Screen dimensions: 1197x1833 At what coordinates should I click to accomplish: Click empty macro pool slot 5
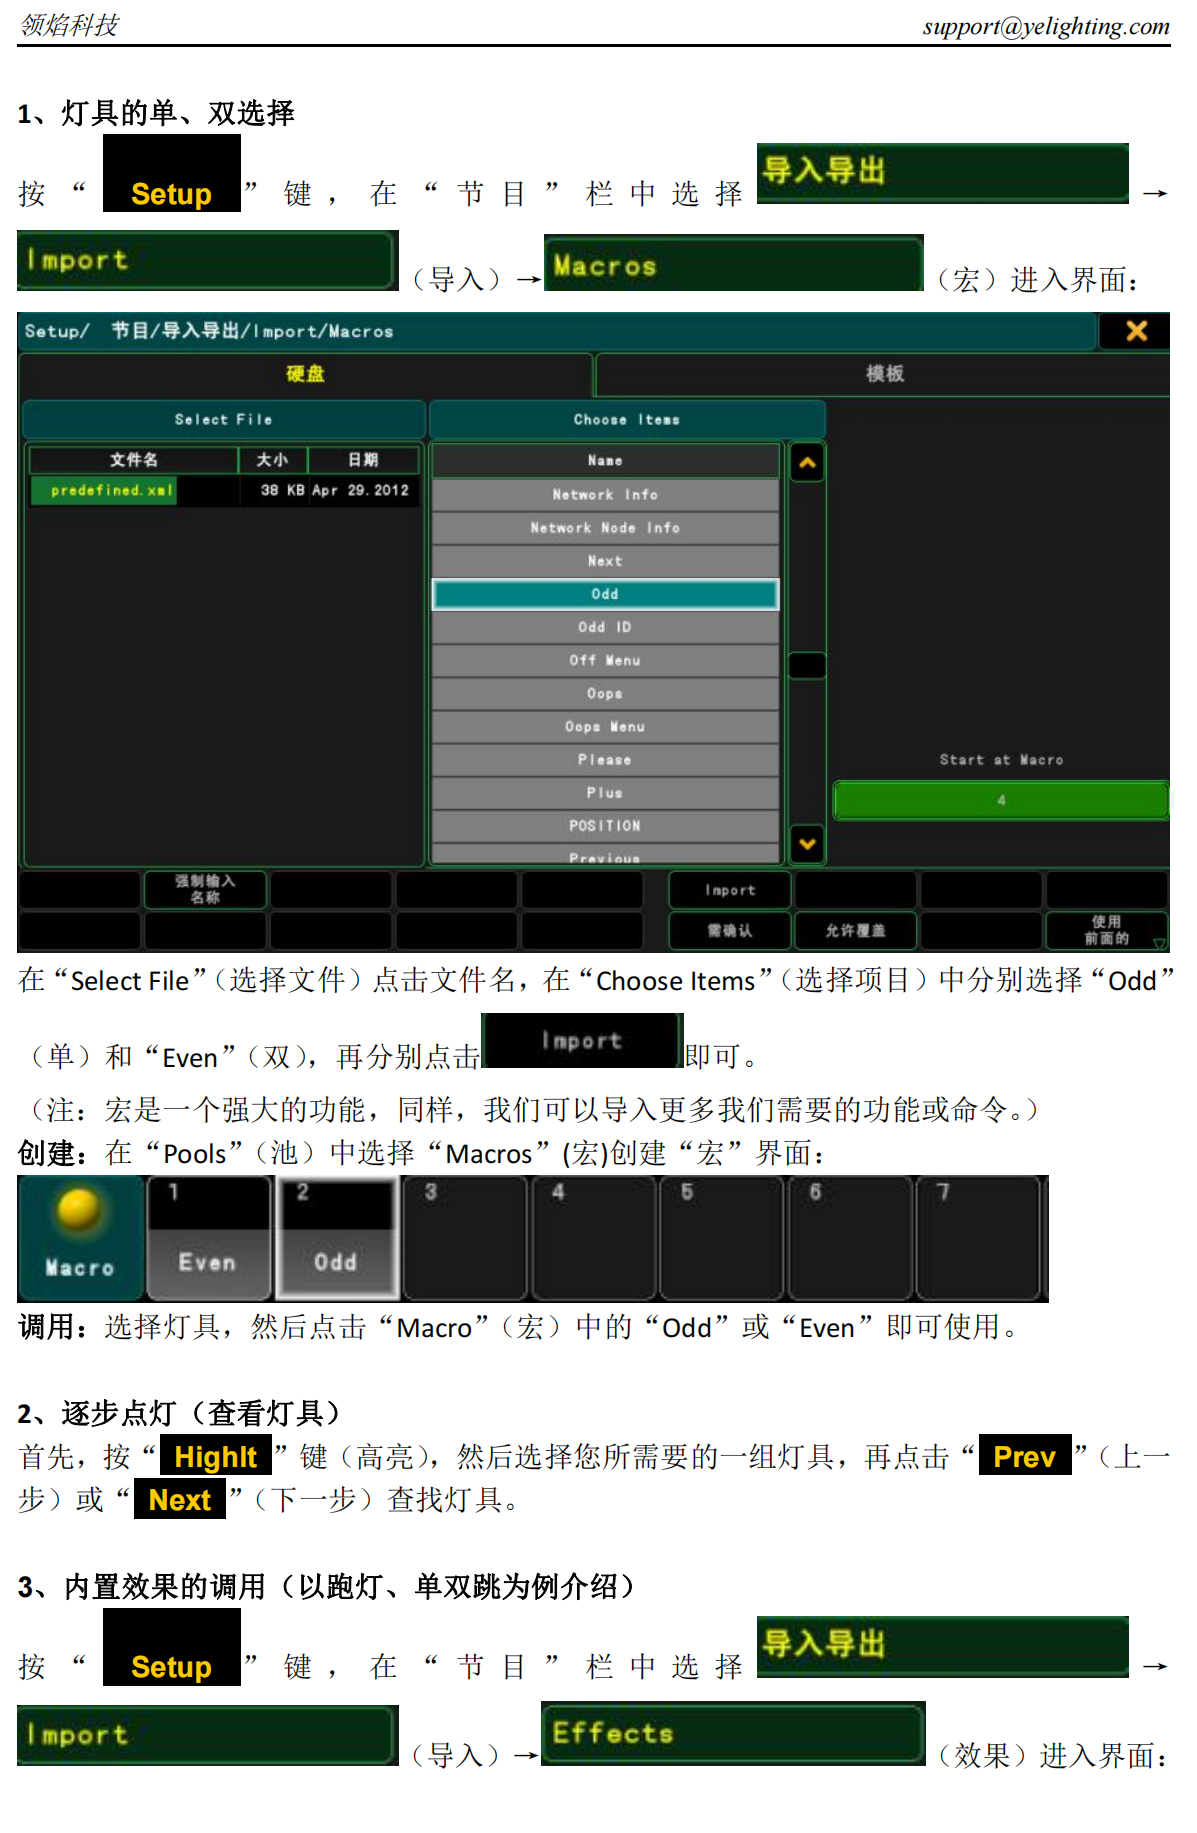722,1239
